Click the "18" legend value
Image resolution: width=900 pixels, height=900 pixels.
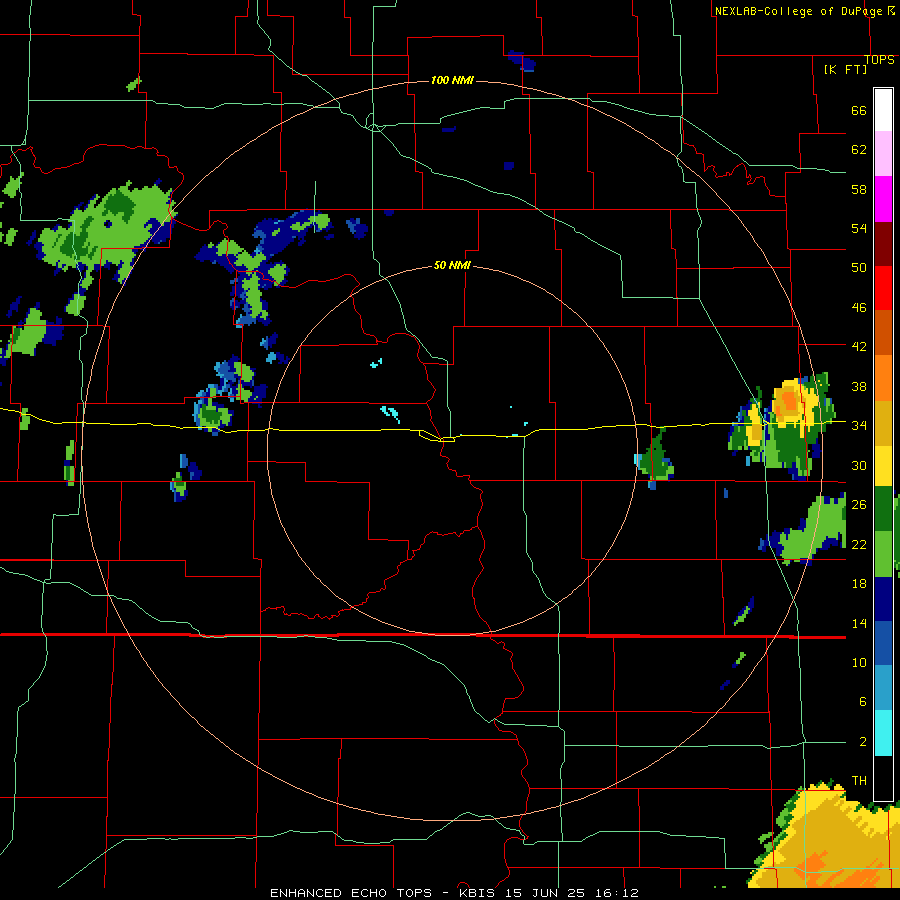pyautogui.click(x=859, y=584)
